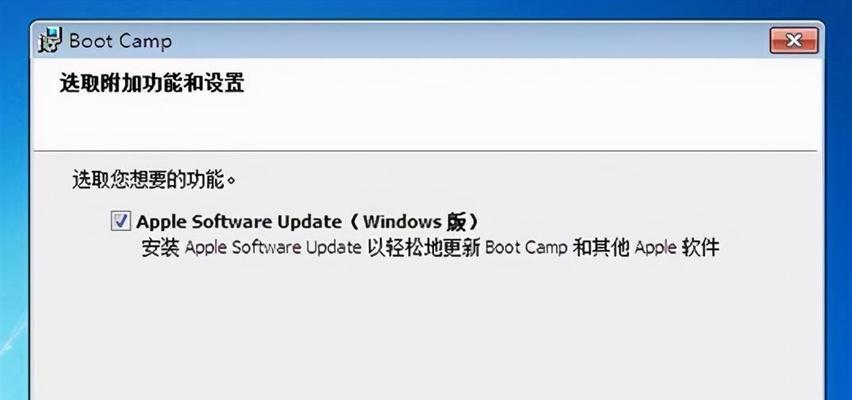The image size is (852, 400).
Task: Click the Boot Camp icon in title bar
Action: point(51,40)
